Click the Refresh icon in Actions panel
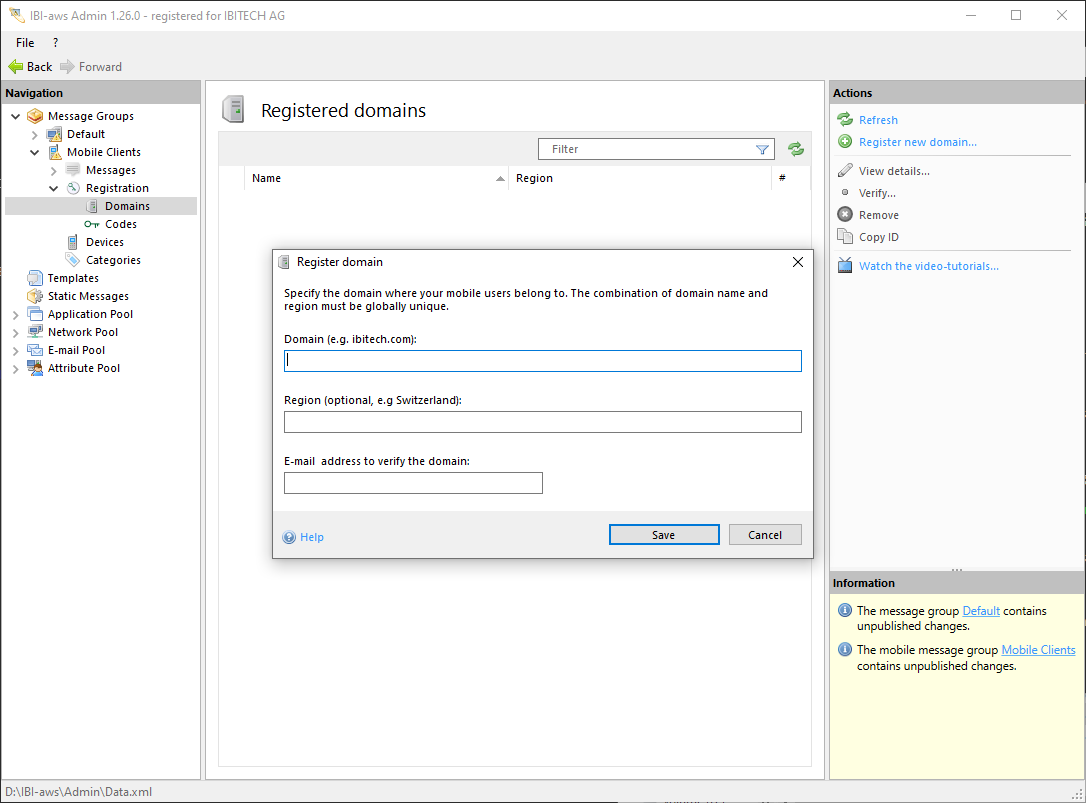This screenshot has height=803, width=1086. point(845,120)
